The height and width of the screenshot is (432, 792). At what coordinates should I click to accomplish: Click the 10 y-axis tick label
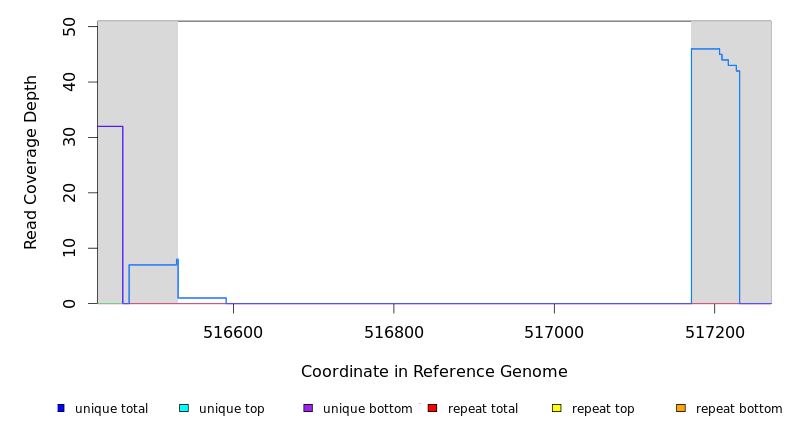69,248
